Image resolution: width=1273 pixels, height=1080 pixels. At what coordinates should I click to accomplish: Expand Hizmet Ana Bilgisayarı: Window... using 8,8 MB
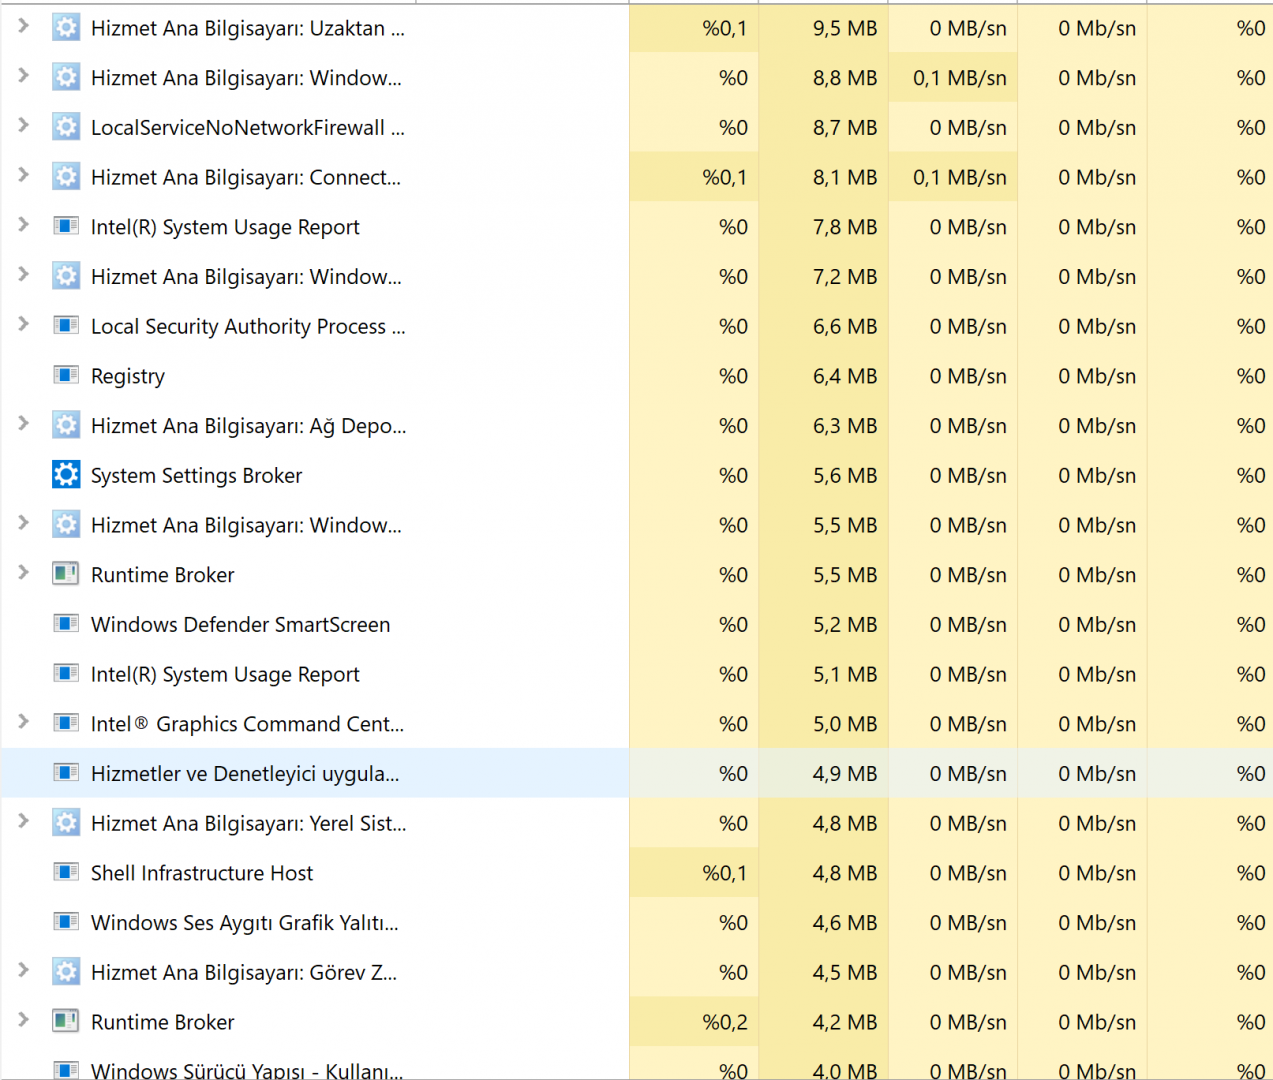[x=23, y=76]
